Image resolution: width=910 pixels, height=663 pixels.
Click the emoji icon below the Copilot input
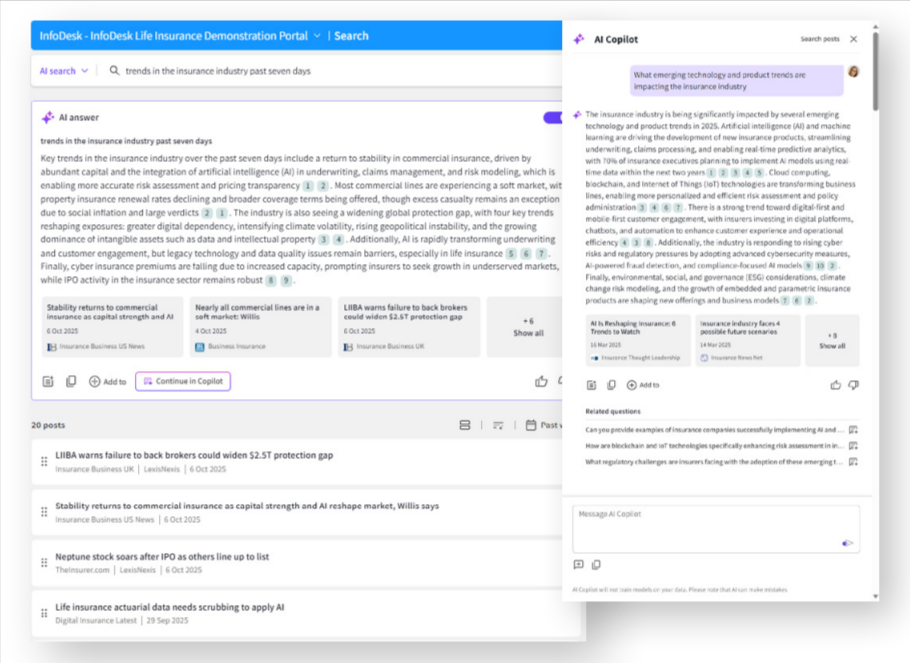(x=578, y=564)
